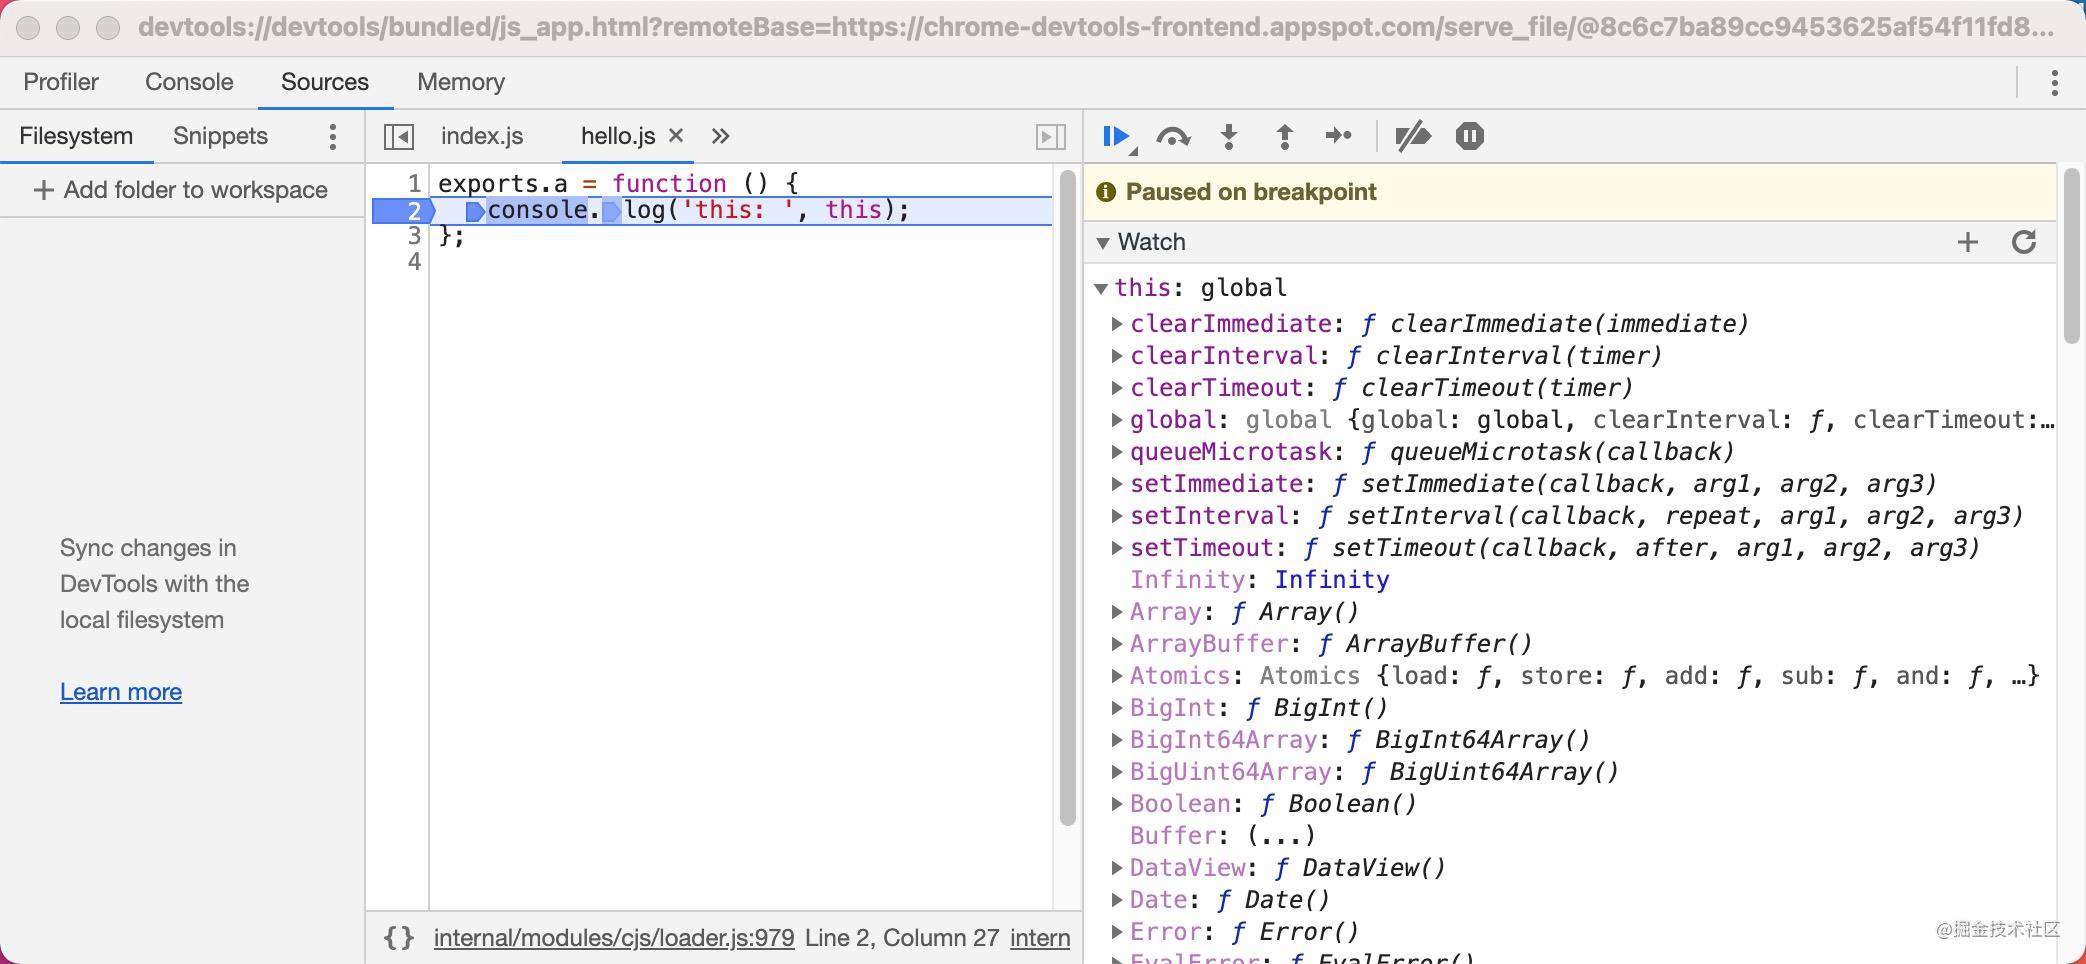The image size is (2086, 964).
Task: Refresh watch expressions
Action: pyautogui.click(x=2024, y=242)
